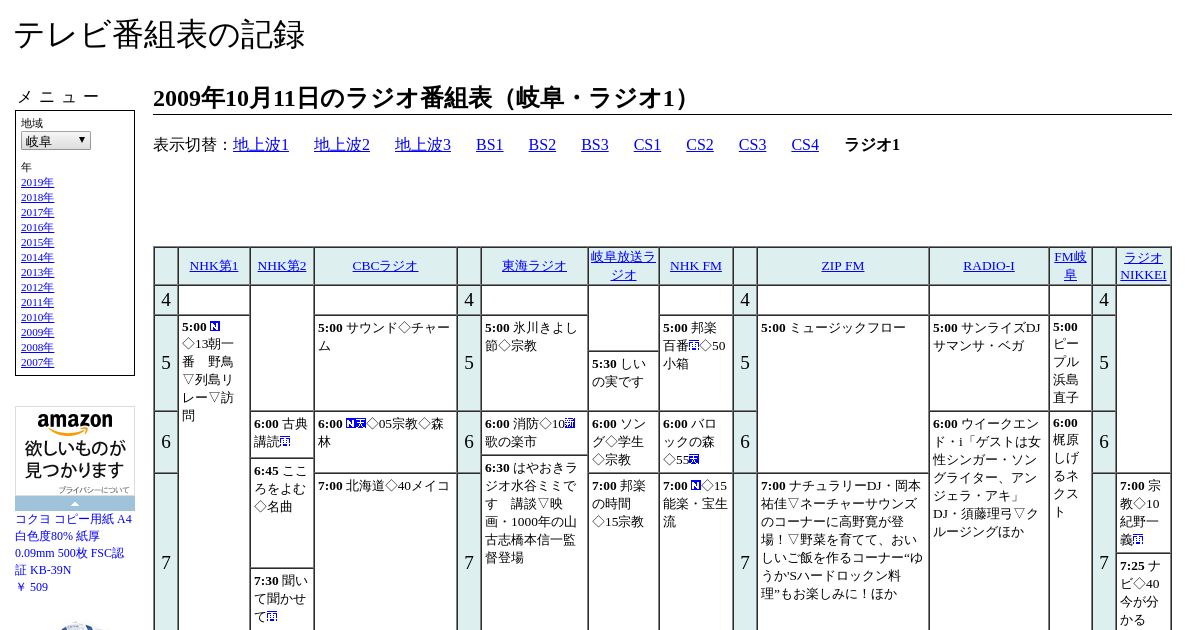The width and height of the screenshot is (1200, 630).
Task: Open the 2015年 archive link
Action: coord(37,242)
